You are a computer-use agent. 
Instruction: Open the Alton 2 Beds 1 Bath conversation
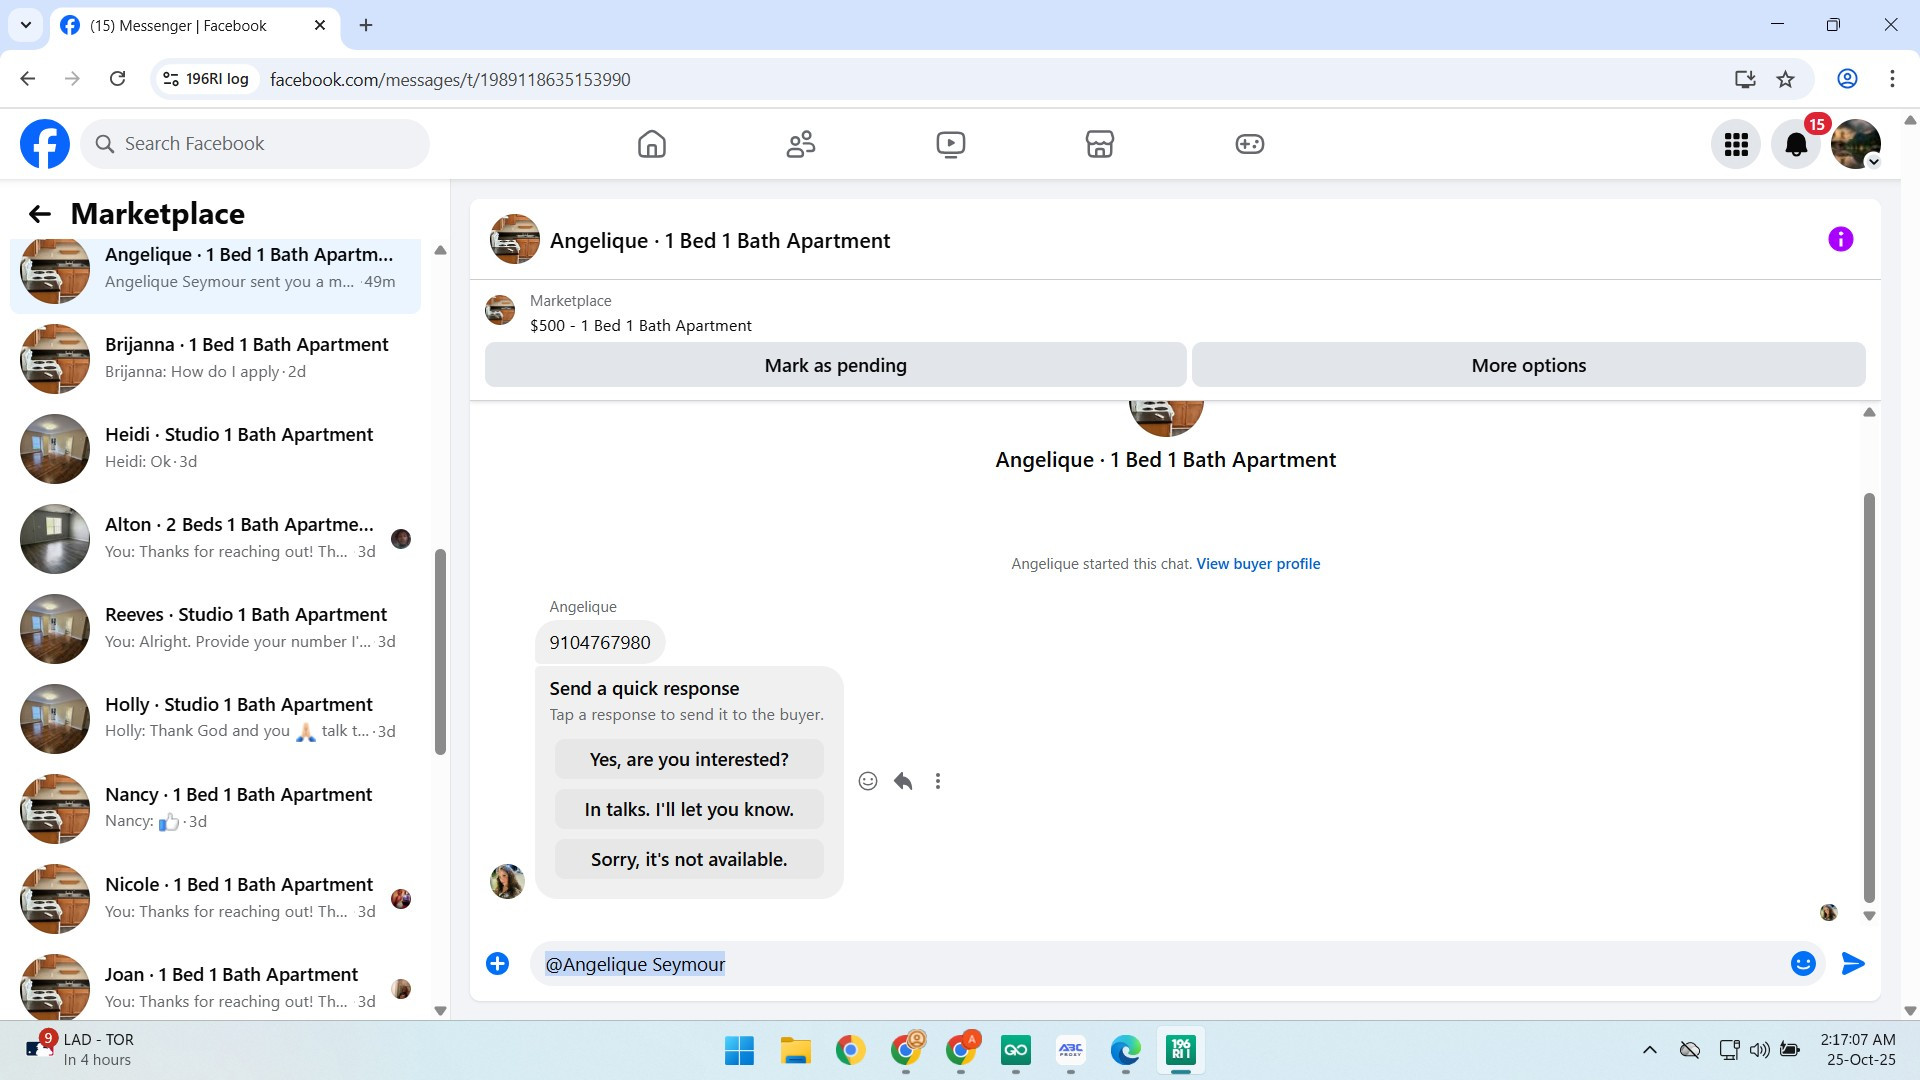pyautogui.click(x=215, y=538)
